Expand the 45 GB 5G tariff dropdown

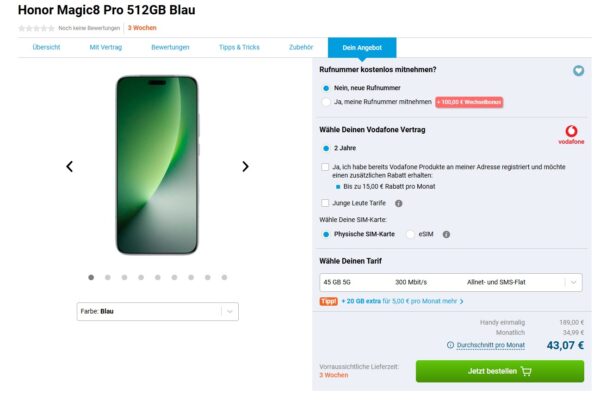pyautogui.click(x=451, y=282)
